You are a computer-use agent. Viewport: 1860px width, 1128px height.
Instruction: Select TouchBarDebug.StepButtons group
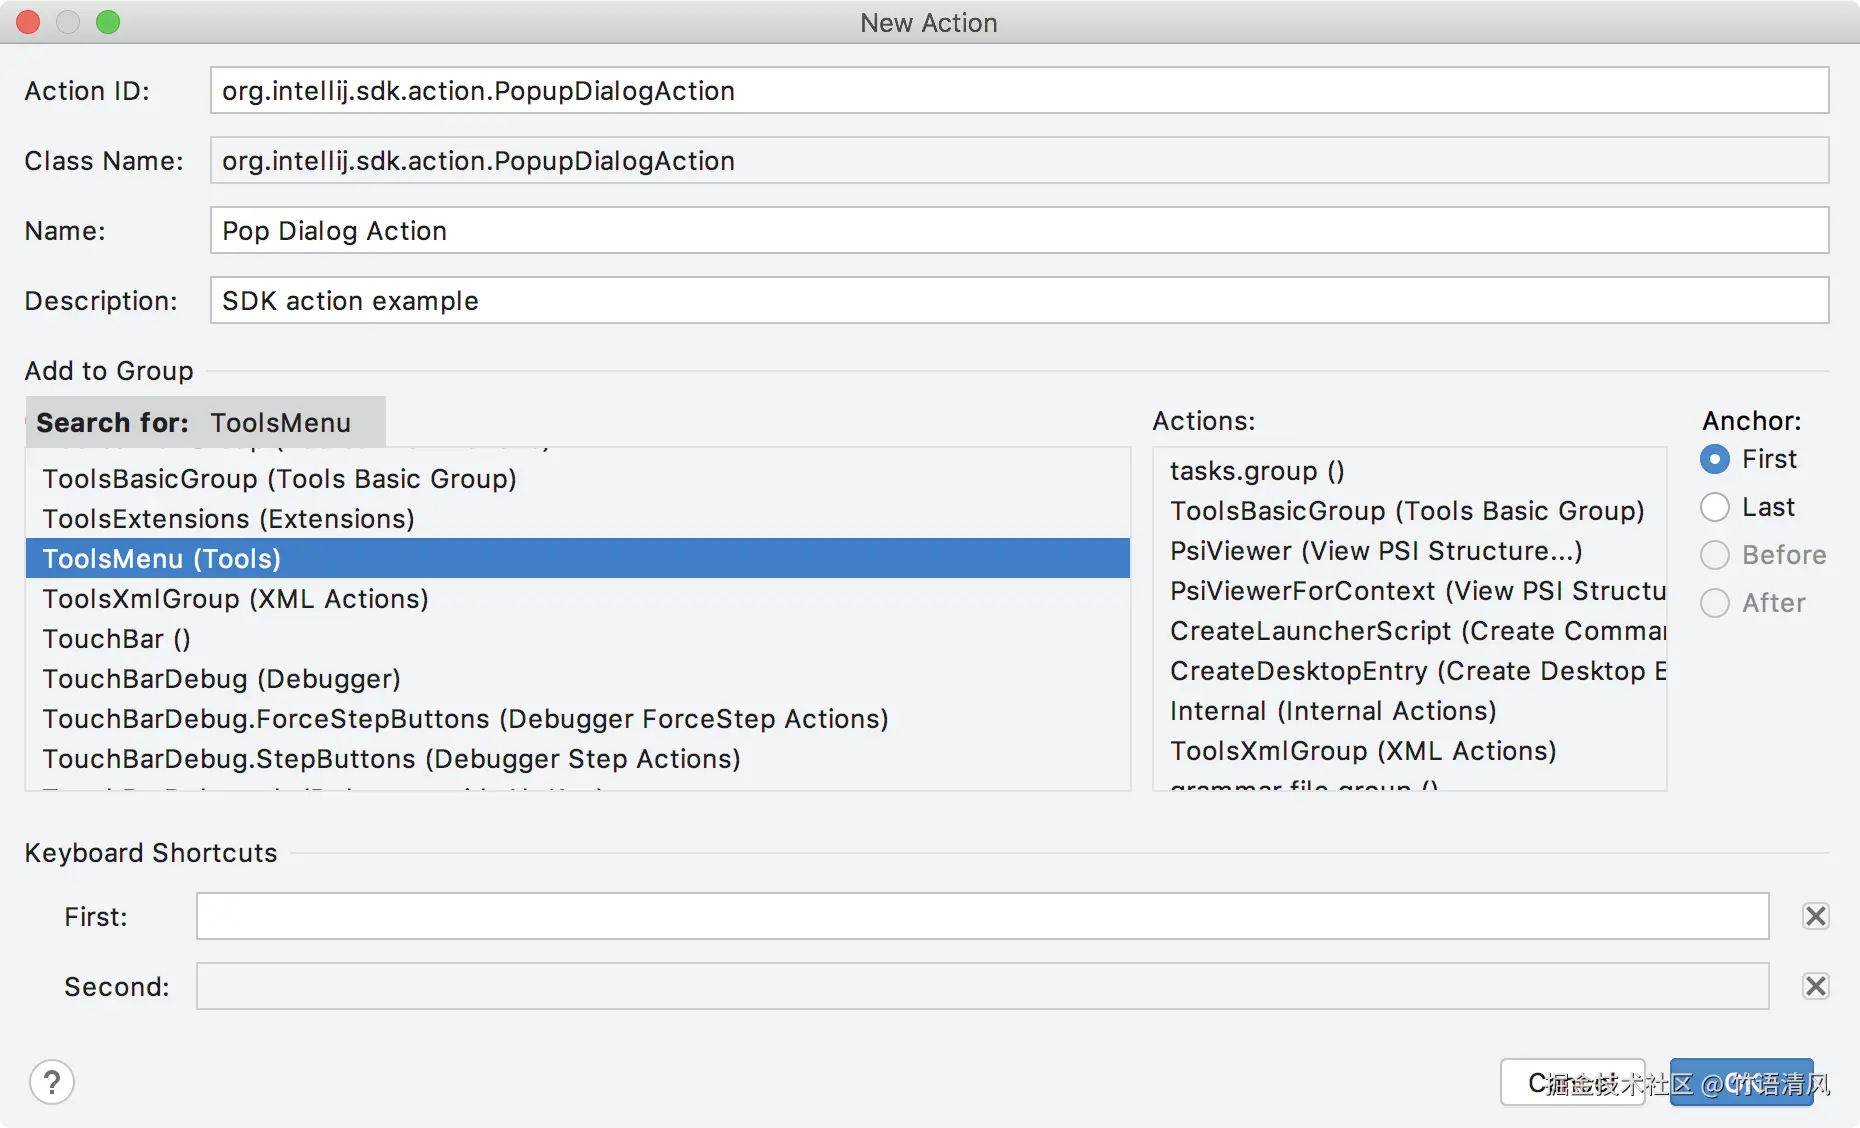(578, 759)
